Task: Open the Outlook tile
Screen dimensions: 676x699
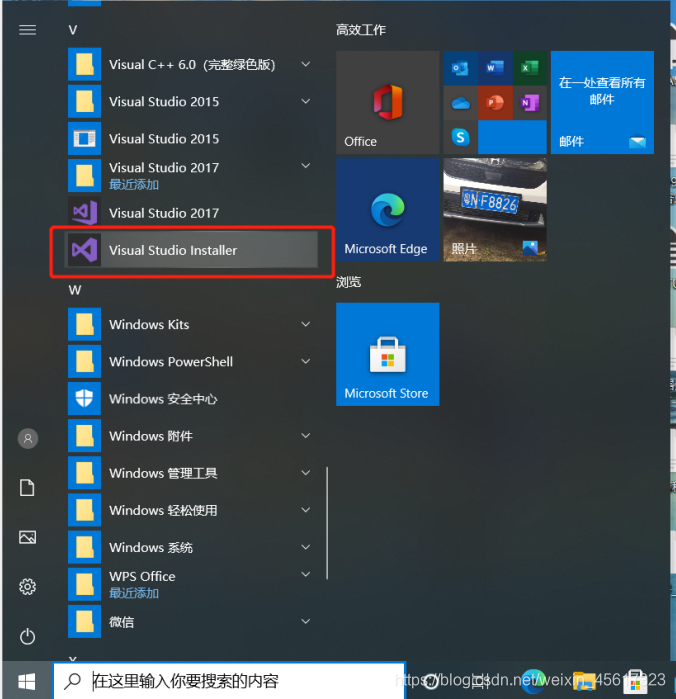Action: click(460, 68)
